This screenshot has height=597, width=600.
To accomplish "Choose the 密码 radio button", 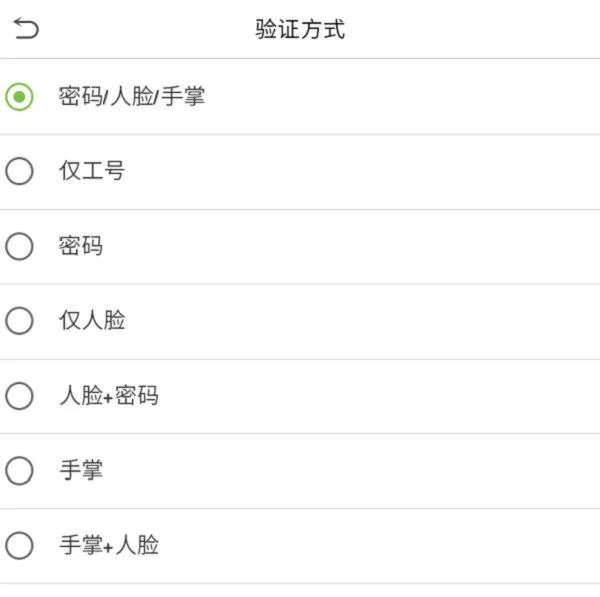I will 19,246.
